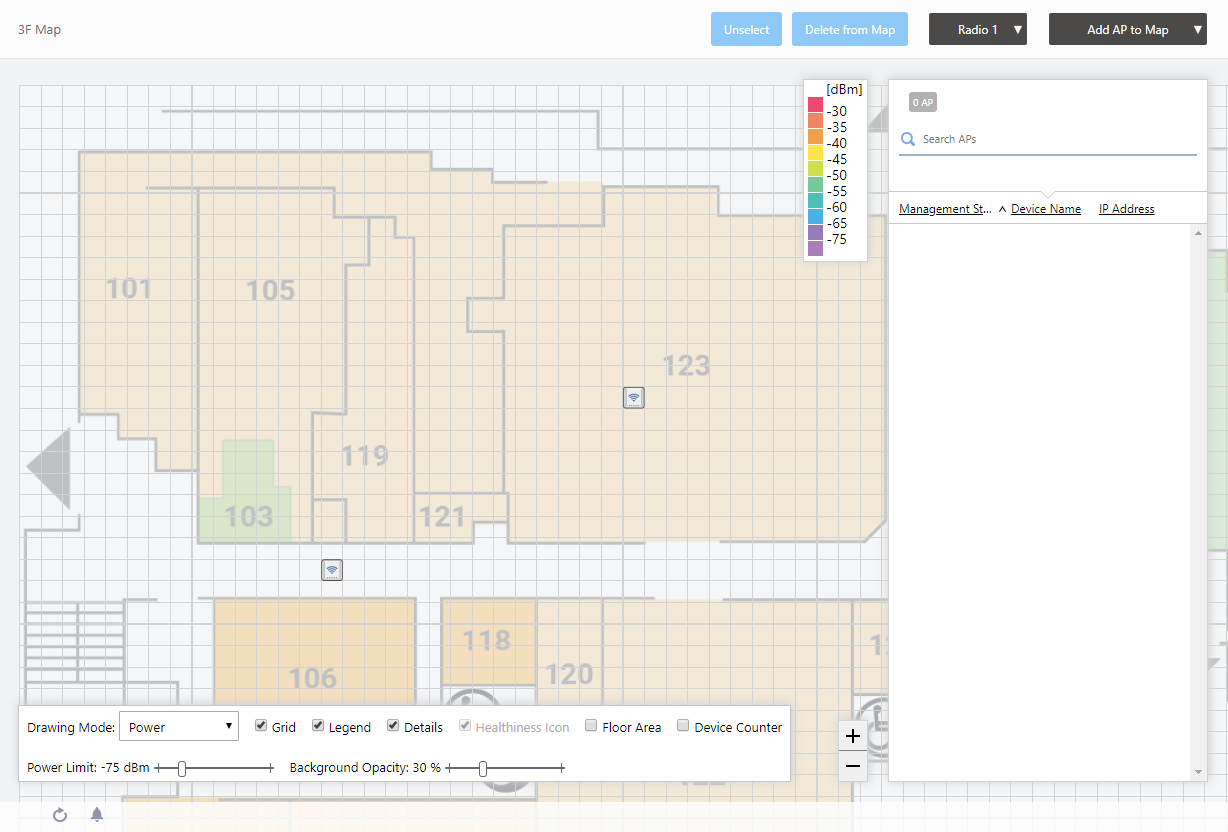Expand the Add AP to Map dropdown
Screen dimensions: 1228x832
[1127, 30]
